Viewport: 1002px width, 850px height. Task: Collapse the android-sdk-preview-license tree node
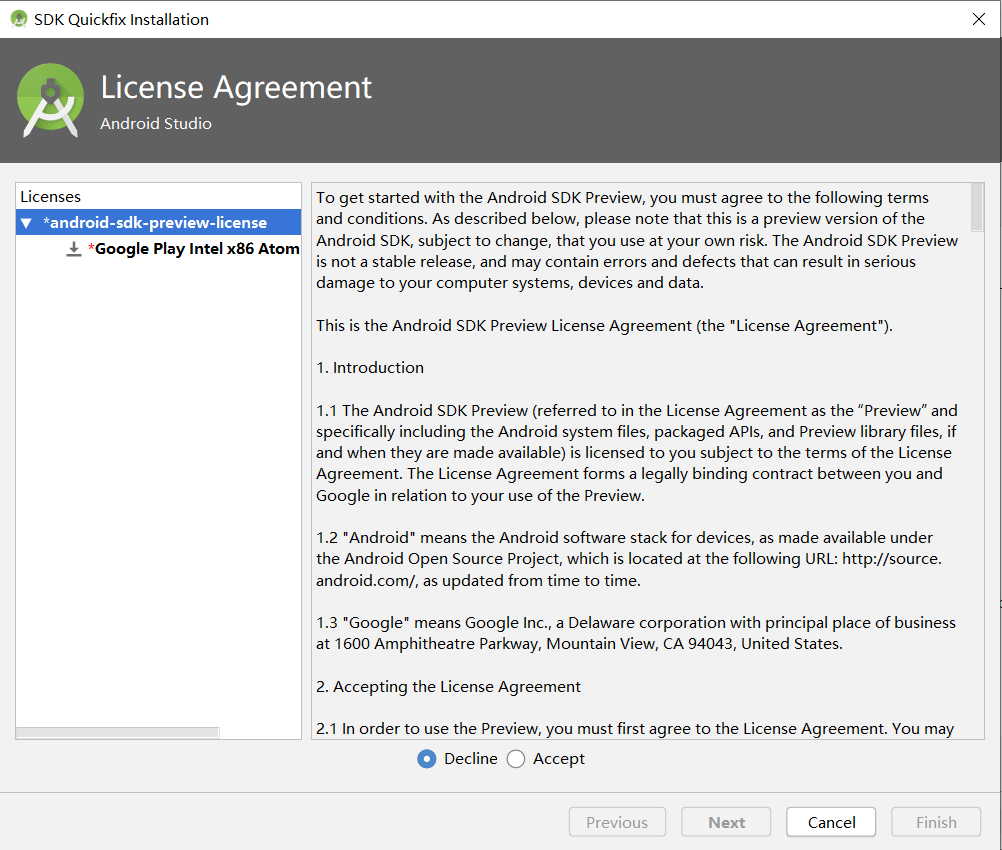26,223
